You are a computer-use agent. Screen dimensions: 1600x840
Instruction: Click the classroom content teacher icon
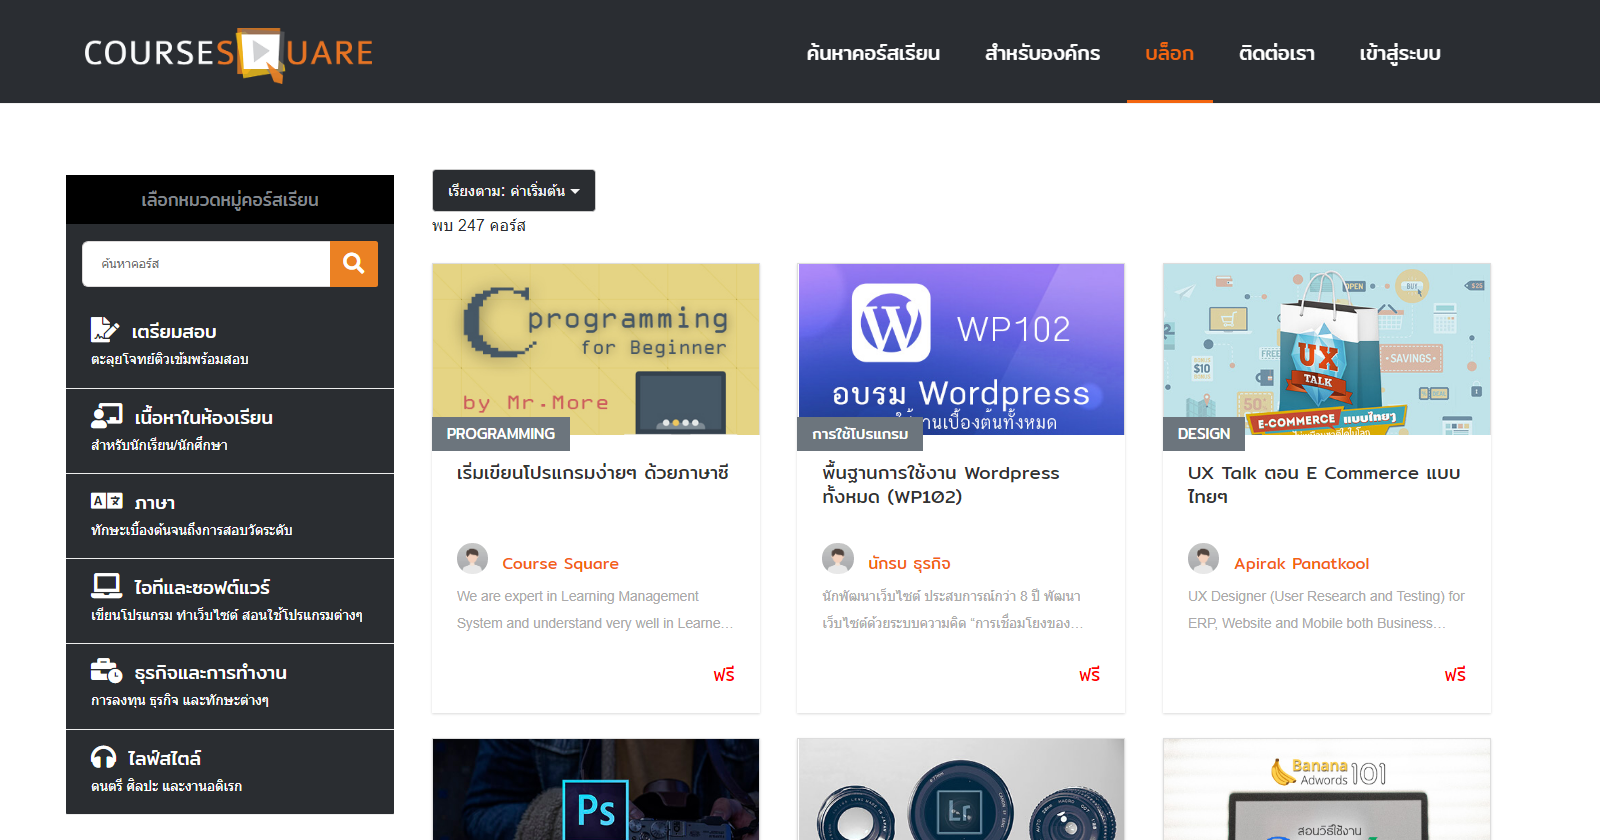coord(106,416)
